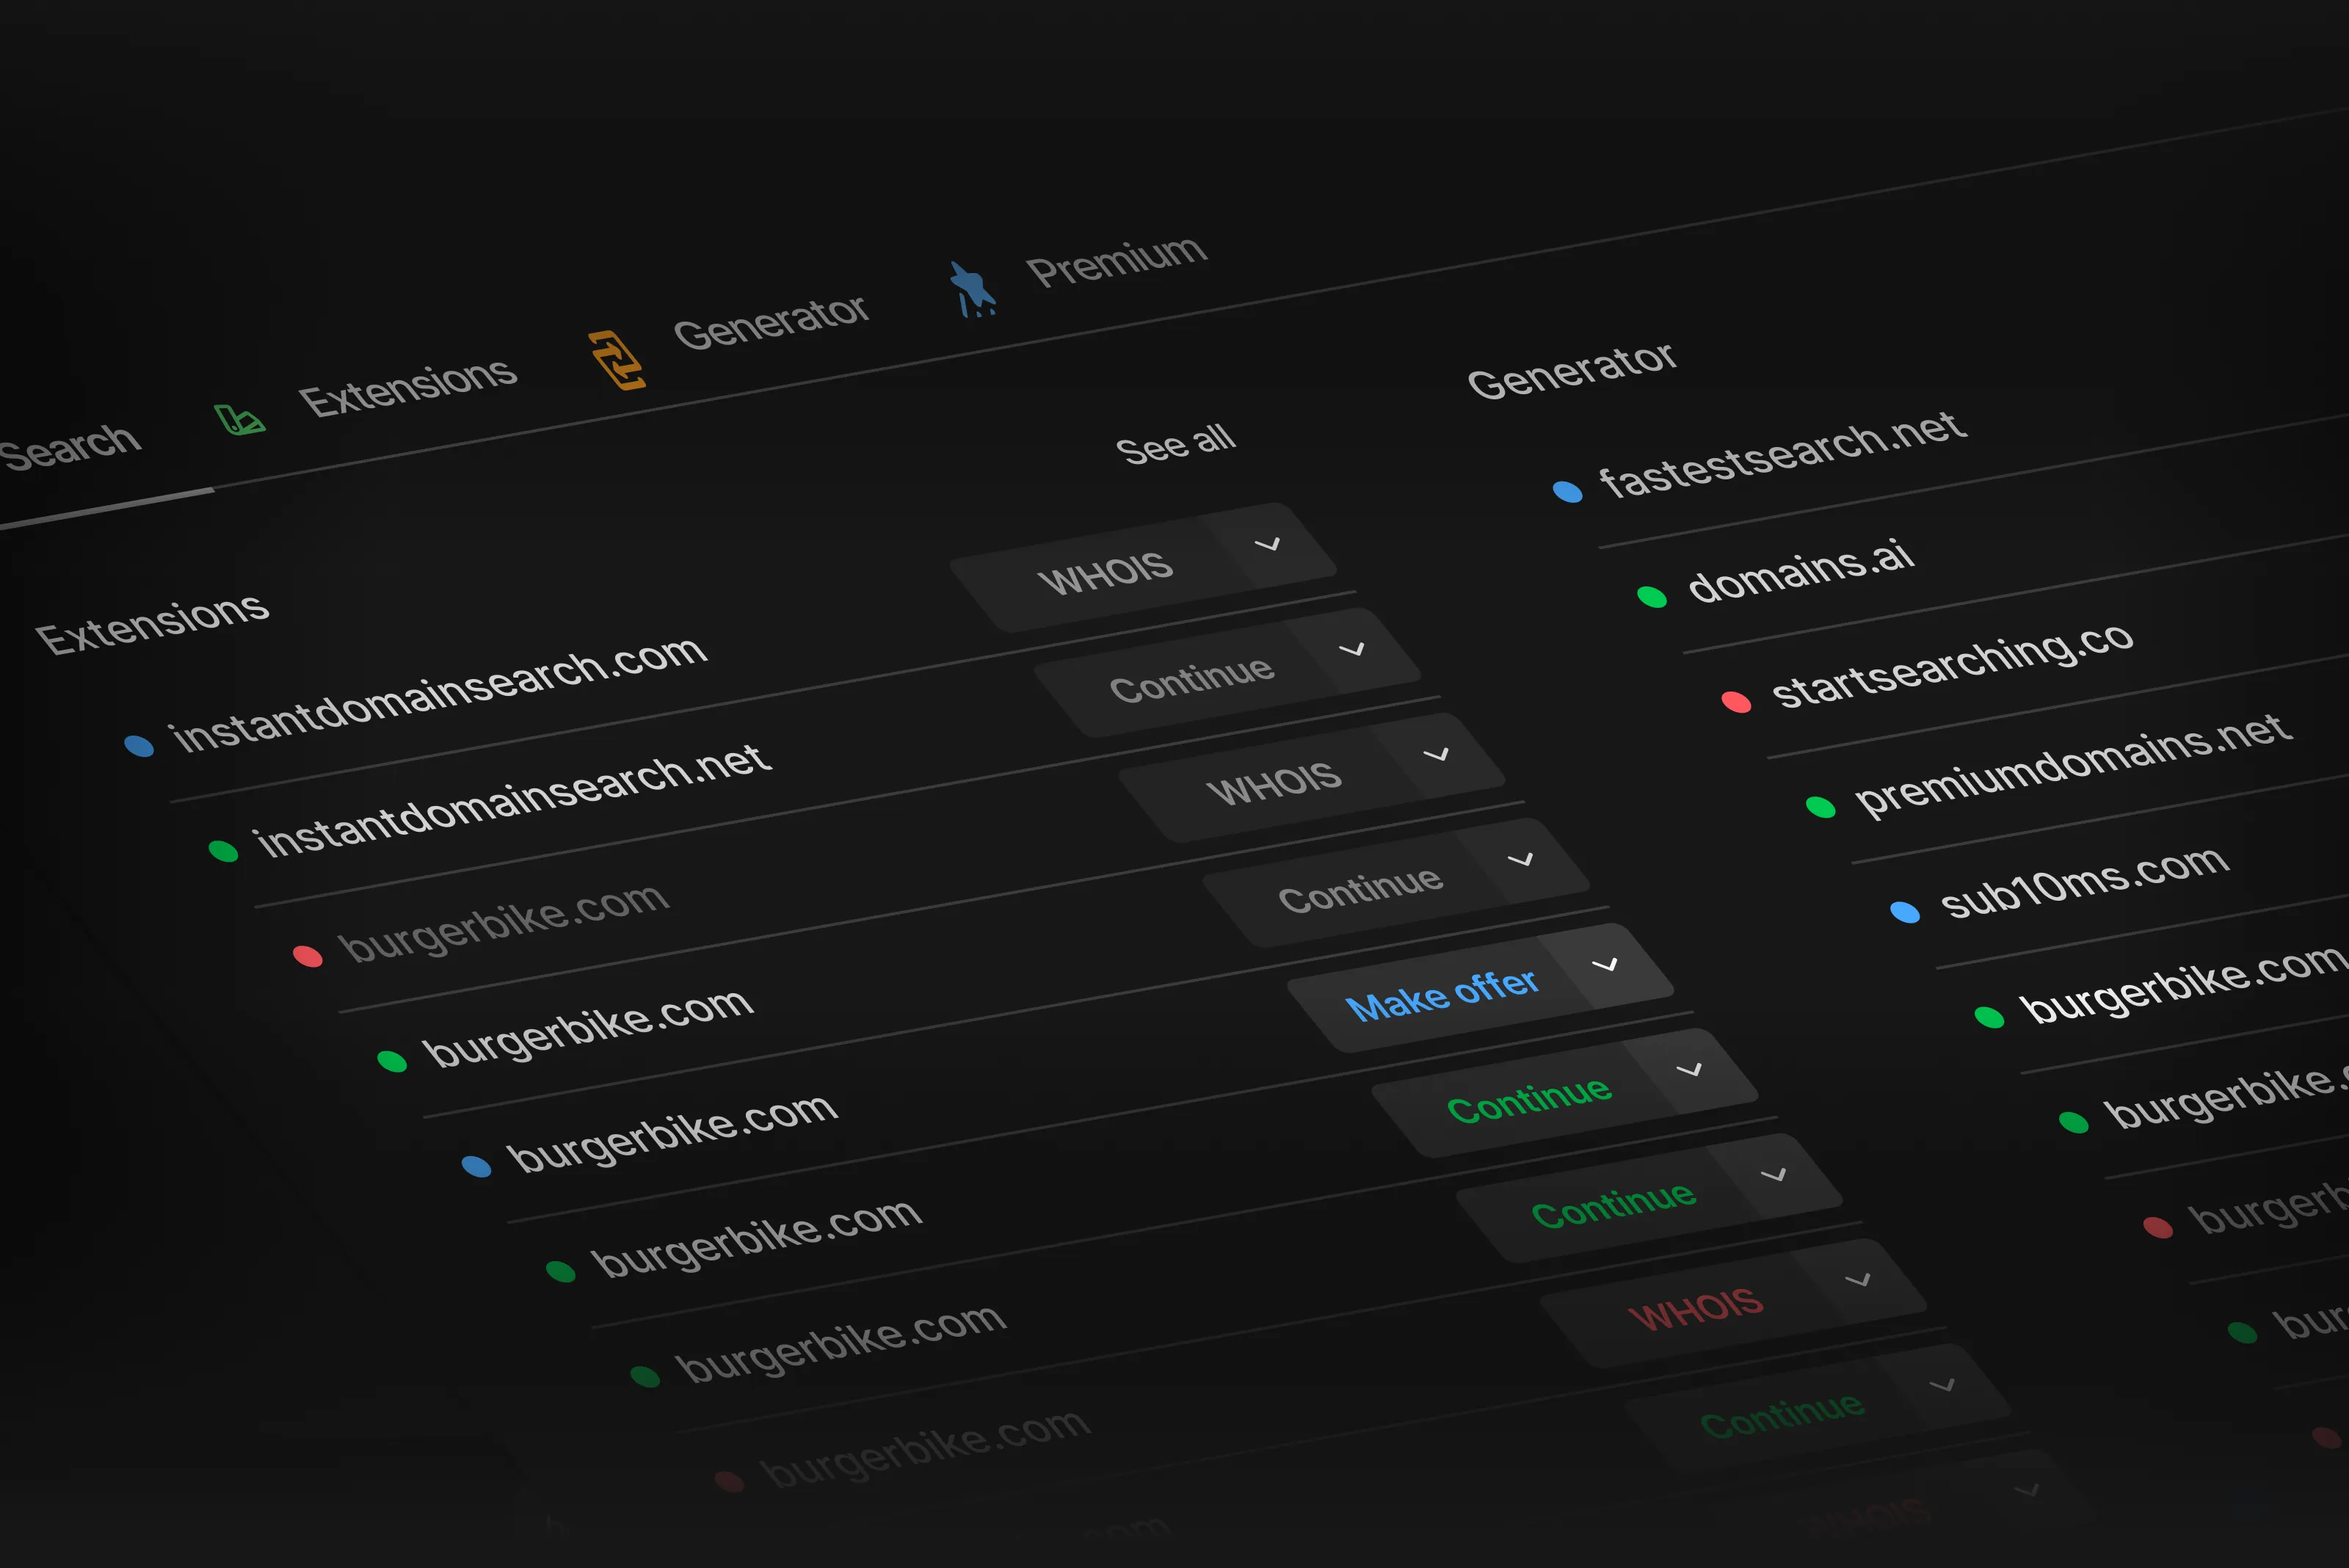2349x1568 pixels.
Task: Click the green Extensions tab icon
Action: click(239, 420)
